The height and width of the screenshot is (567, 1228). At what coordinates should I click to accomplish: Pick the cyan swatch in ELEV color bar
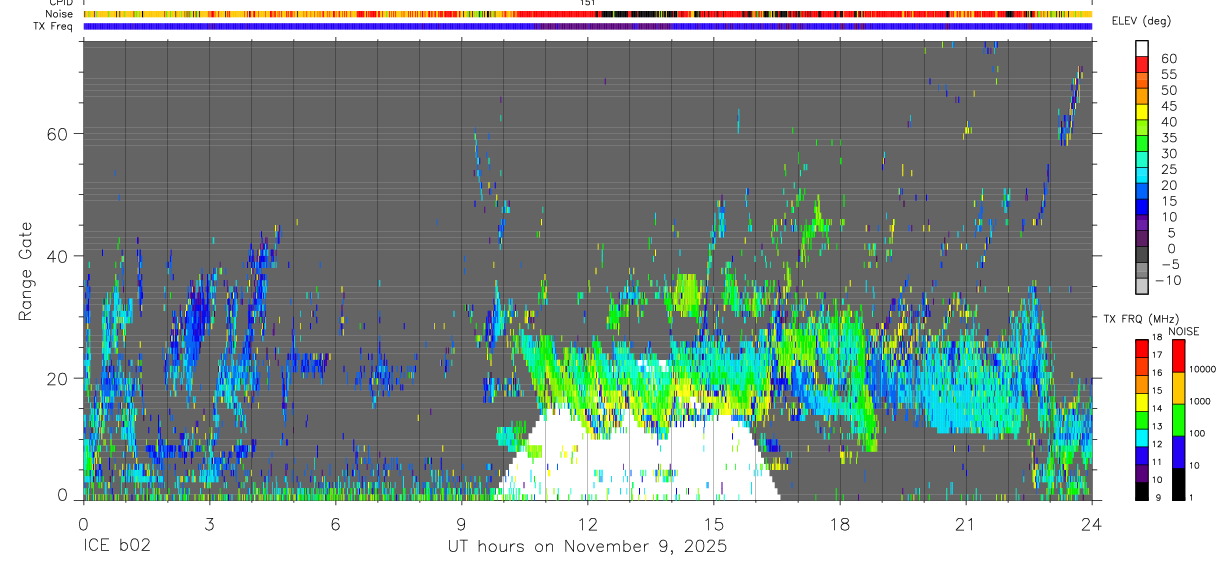1142,175
